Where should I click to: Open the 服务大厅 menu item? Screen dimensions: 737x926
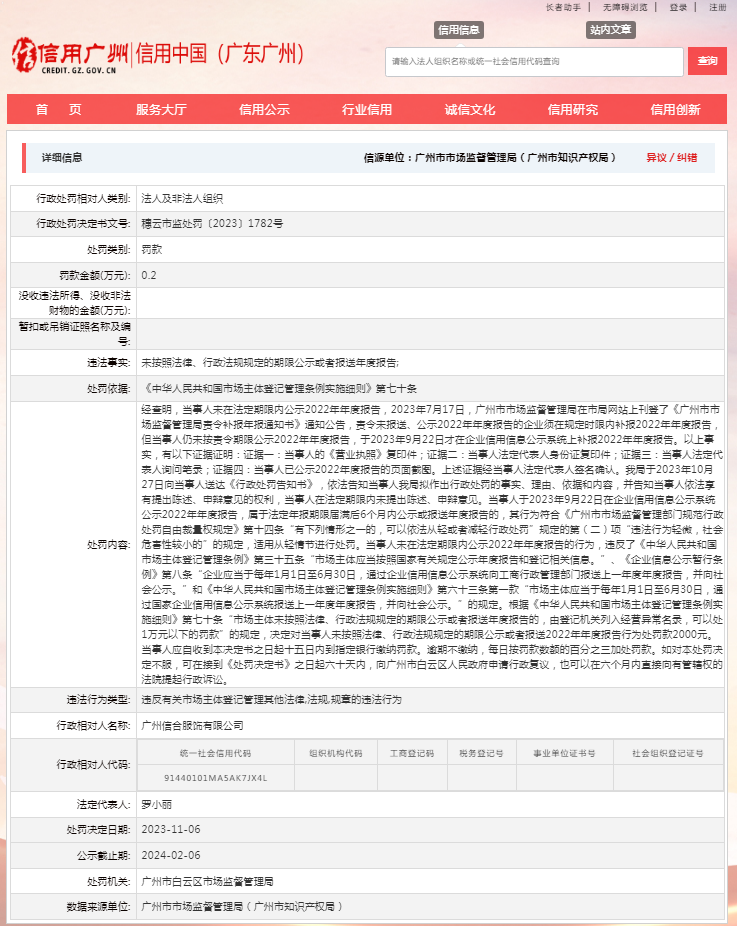[161, 109]
